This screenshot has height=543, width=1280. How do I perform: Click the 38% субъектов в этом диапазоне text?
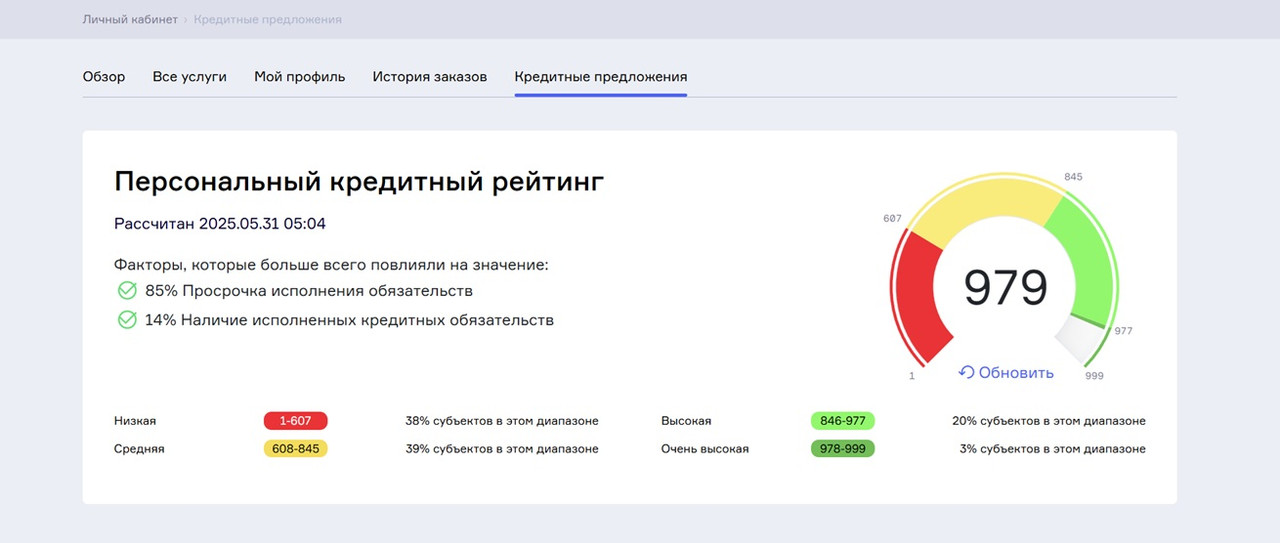[502, 421]
